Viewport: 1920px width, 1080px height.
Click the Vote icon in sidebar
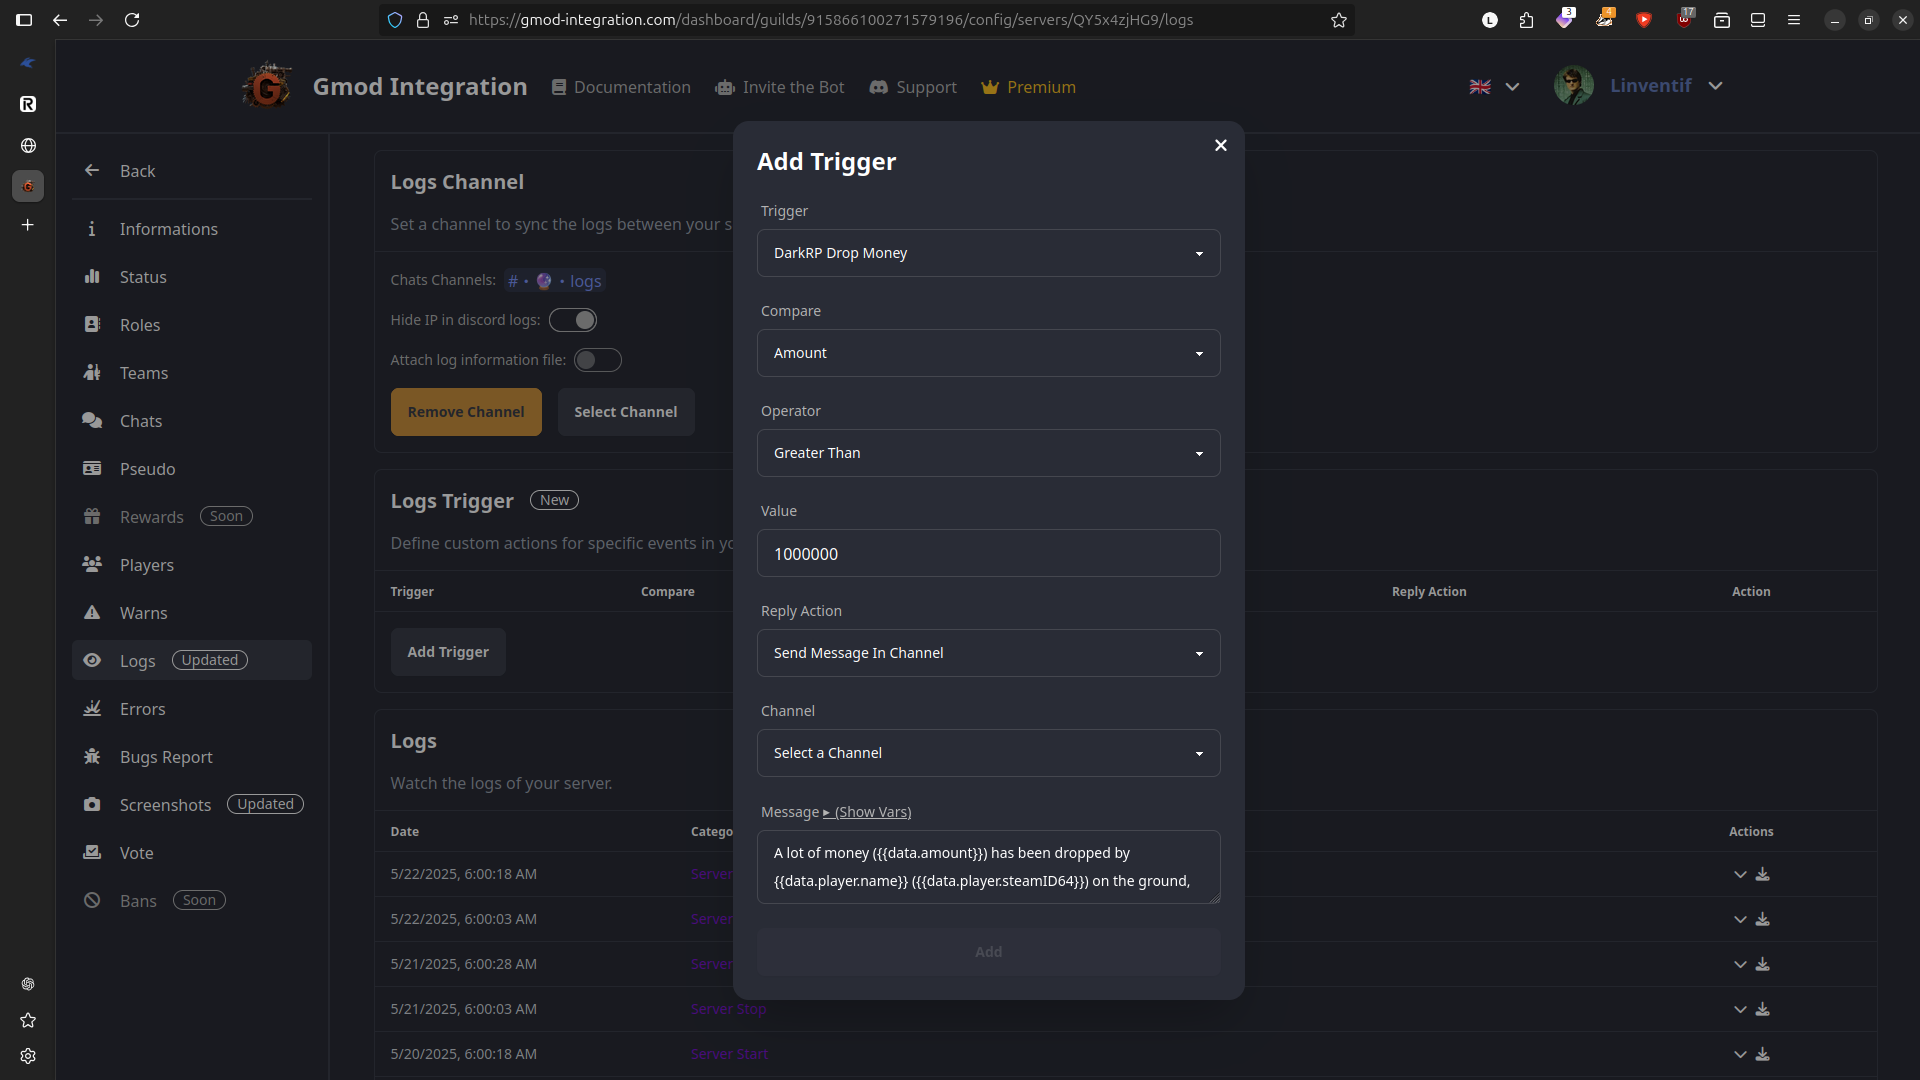click(x=92, y=852)
